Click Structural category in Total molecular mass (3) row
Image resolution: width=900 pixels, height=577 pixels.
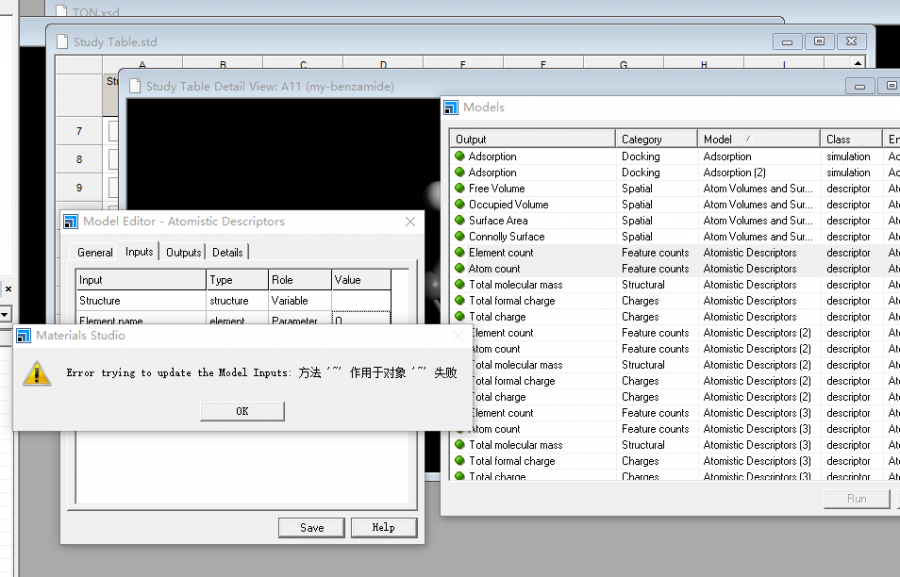point(643,445)
